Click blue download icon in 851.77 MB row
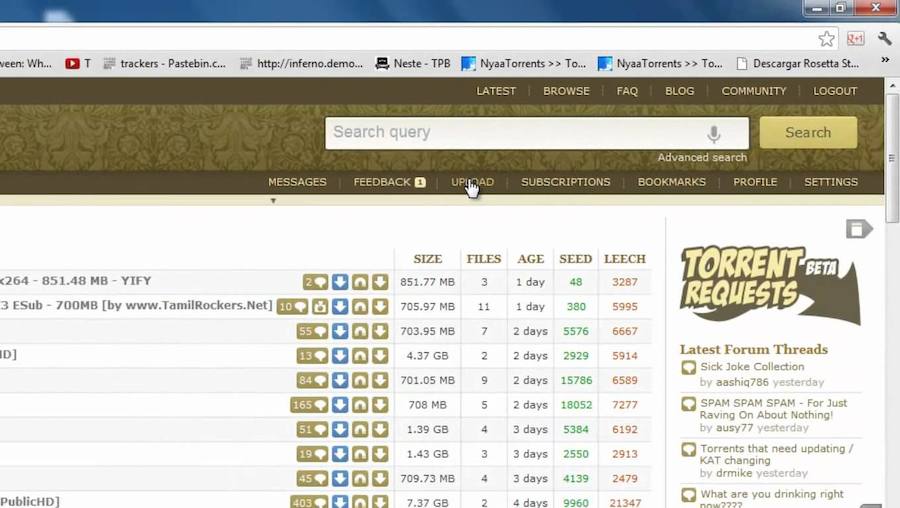This screenshot has height=508, width=900. 340,282
